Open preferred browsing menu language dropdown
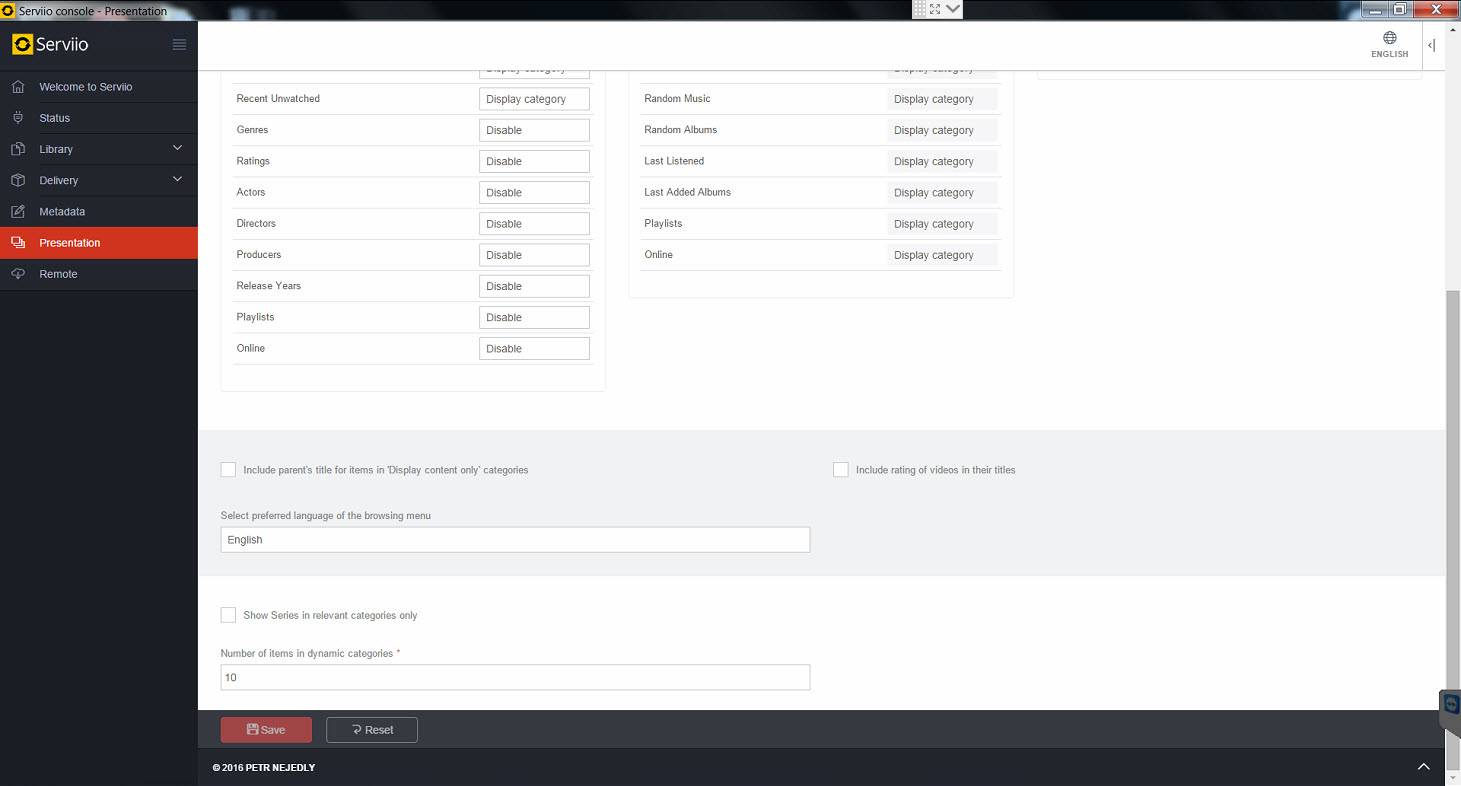 (515, 540)
